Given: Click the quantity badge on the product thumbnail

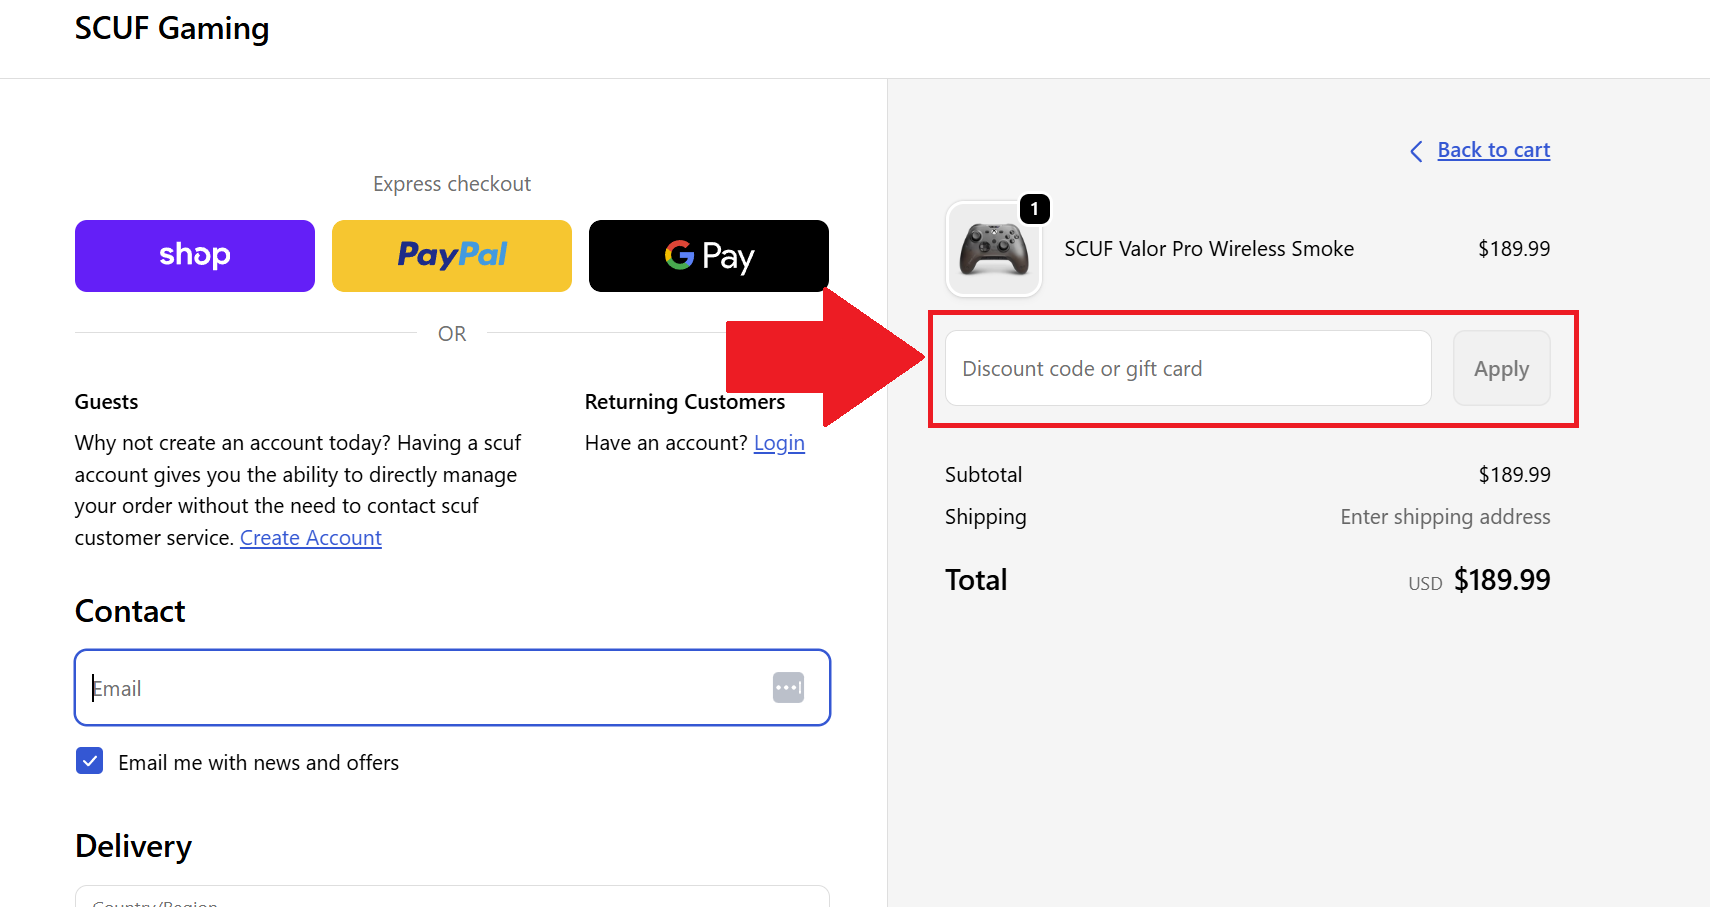Looking at the screenshot, I should tap(1035, 209).
